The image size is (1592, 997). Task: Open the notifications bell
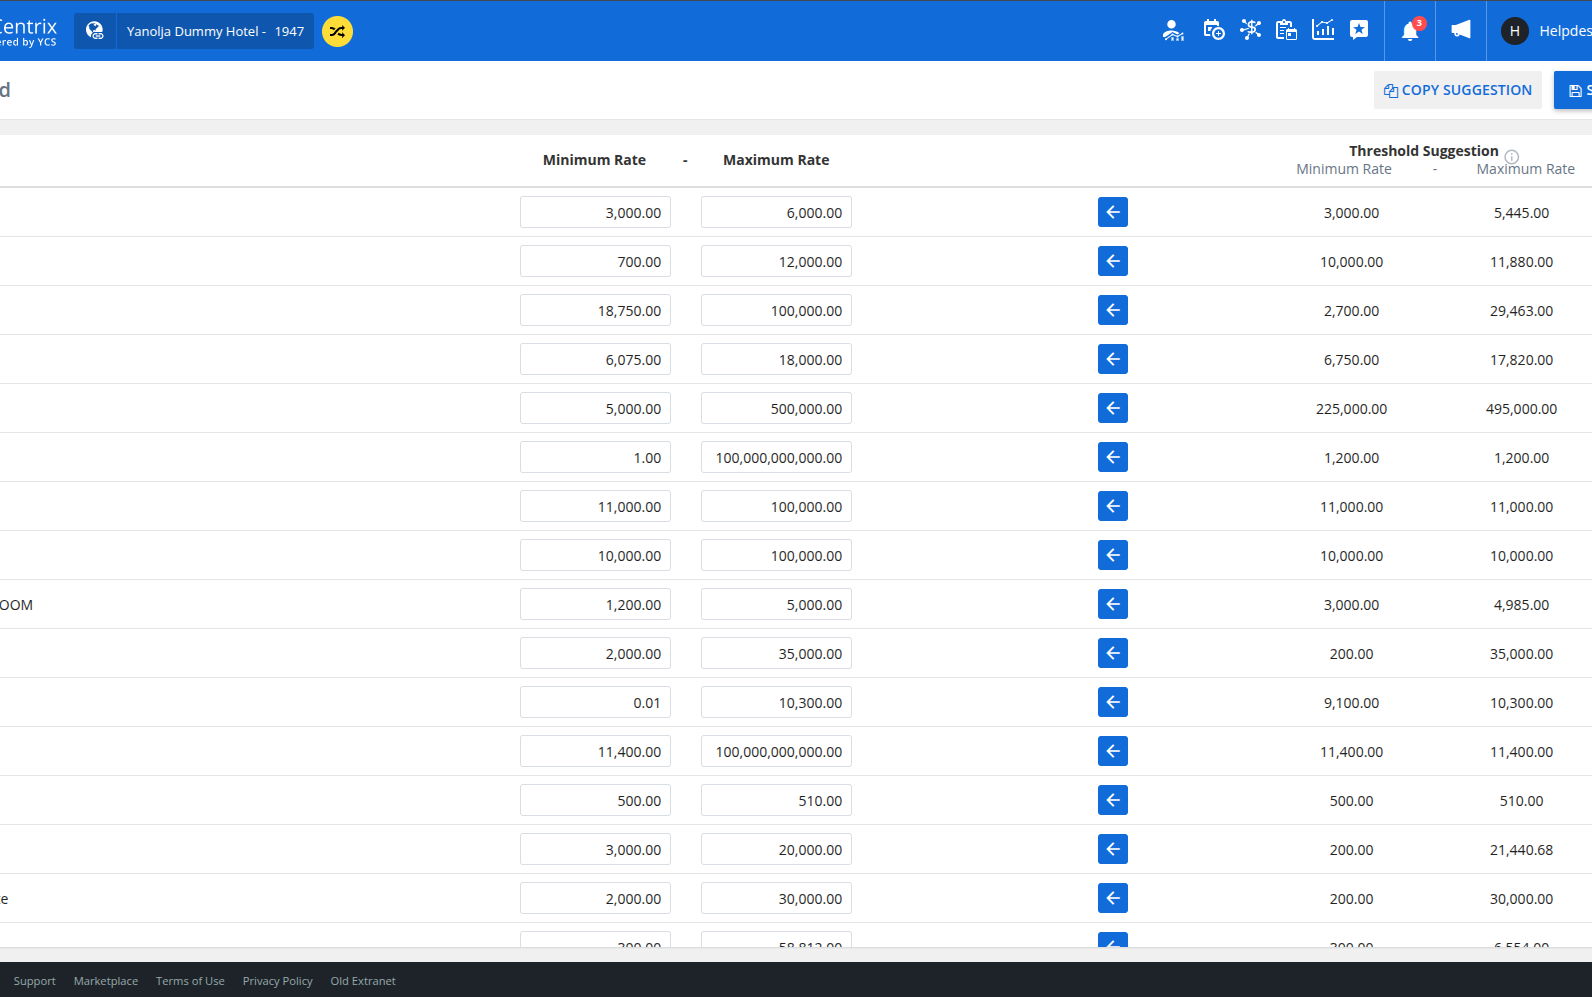pos(1410,31)
